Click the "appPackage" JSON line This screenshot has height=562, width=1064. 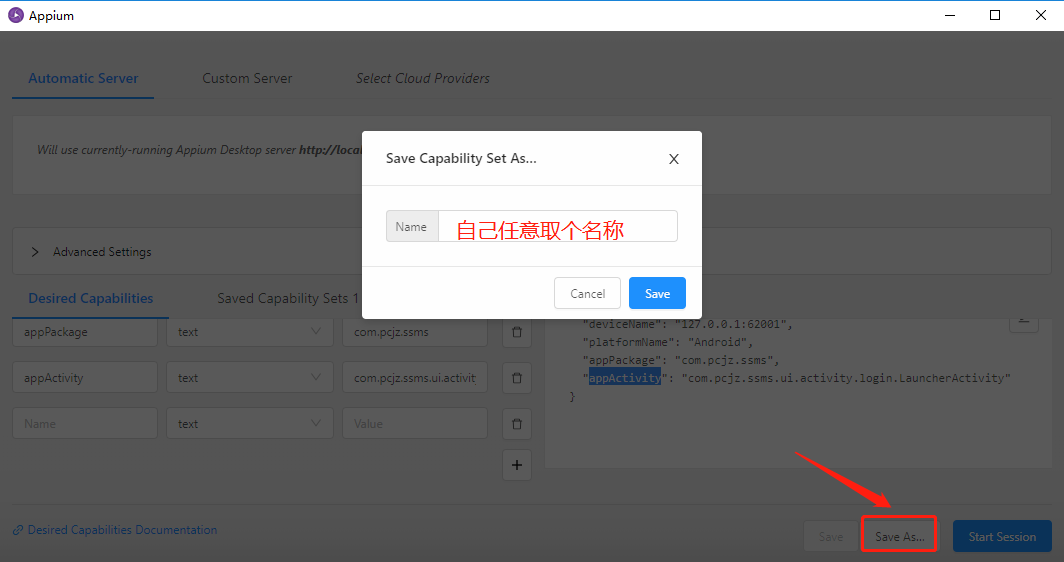pos(681,360)
